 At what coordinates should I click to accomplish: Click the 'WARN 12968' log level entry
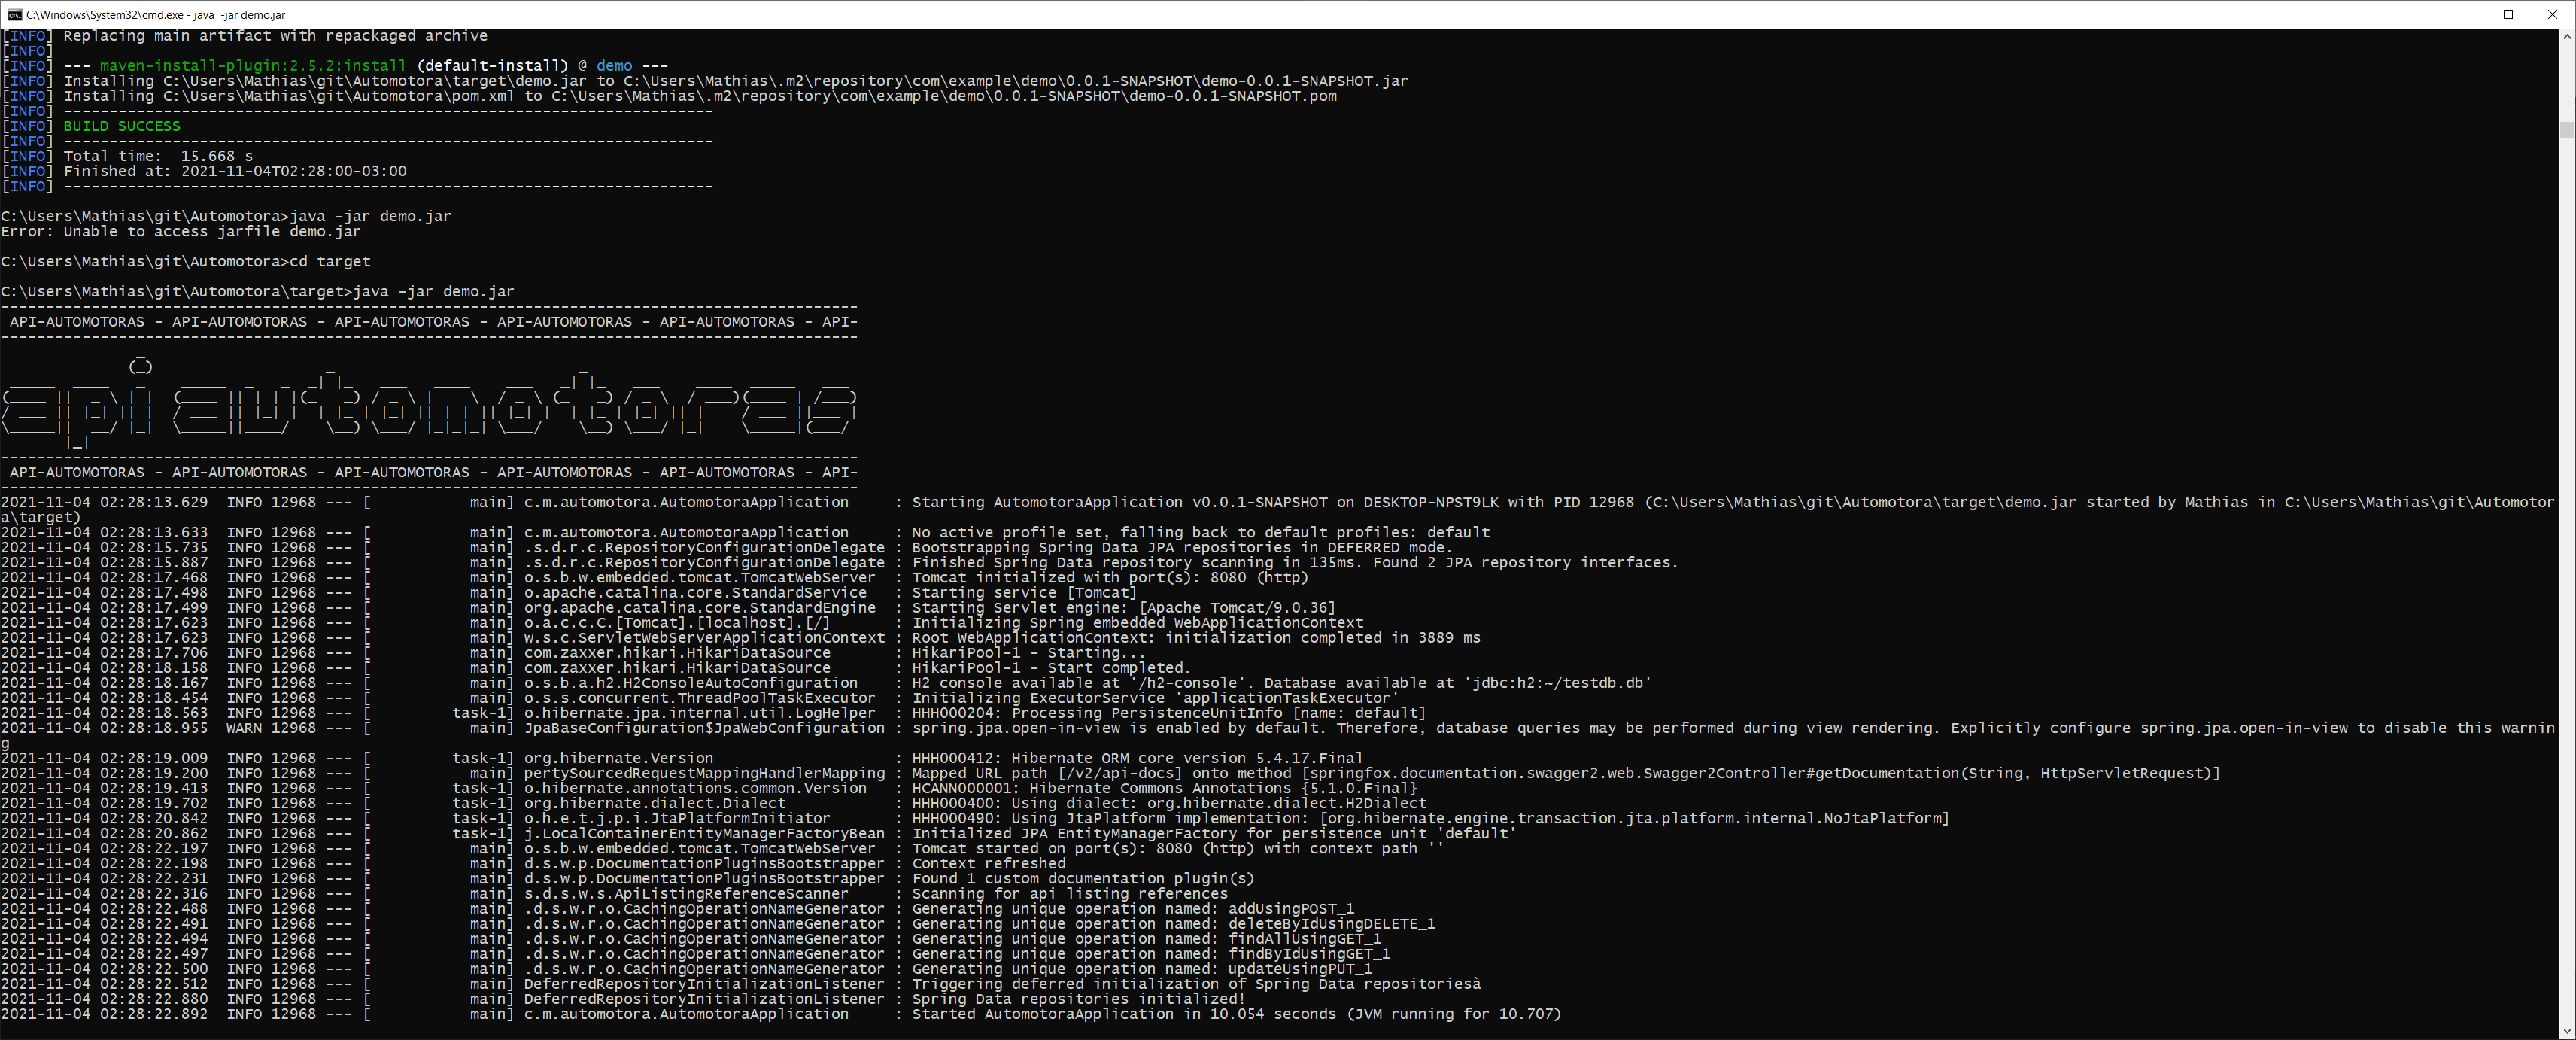(x=271, y=728)
